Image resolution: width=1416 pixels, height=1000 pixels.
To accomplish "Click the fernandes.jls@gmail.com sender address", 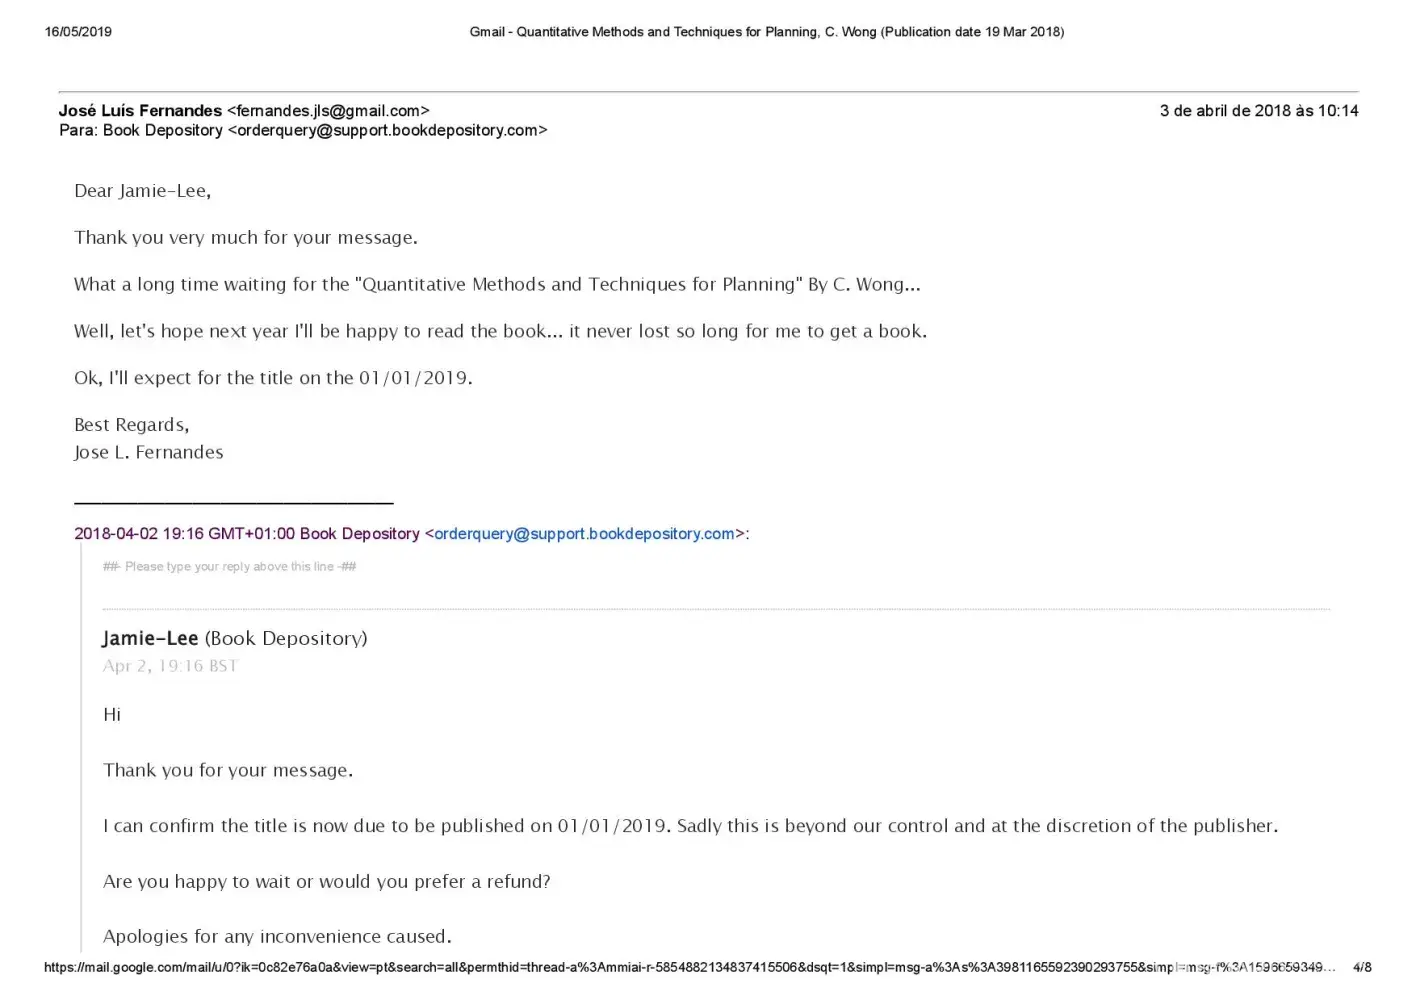I will [x=328, y=111].
